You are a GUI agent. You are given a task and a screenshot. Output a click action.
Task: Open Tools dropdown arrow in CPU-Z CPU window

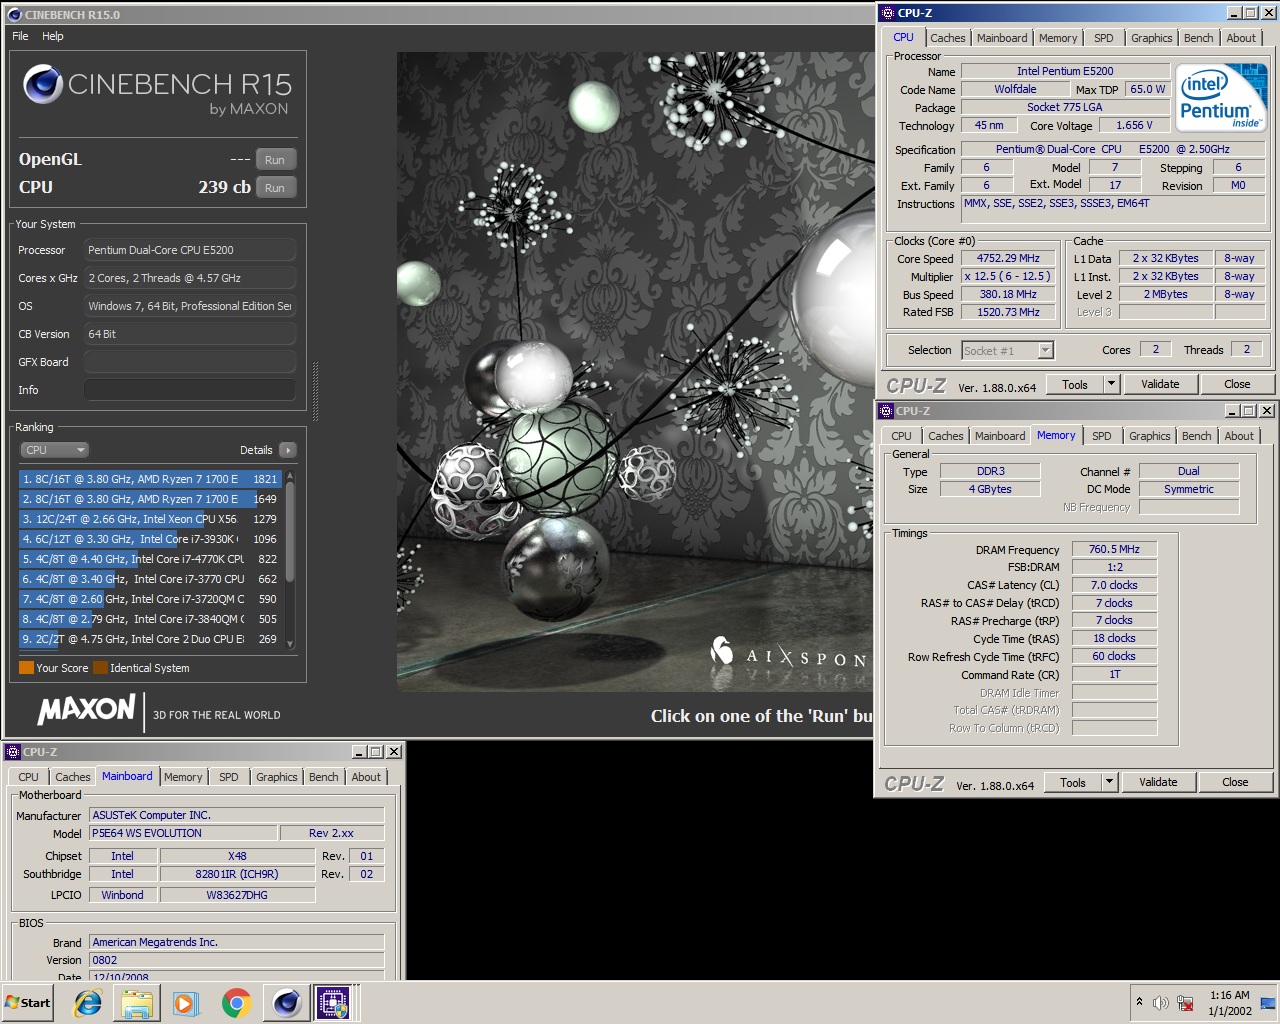pyautogui.click(x=1111, y=384)
